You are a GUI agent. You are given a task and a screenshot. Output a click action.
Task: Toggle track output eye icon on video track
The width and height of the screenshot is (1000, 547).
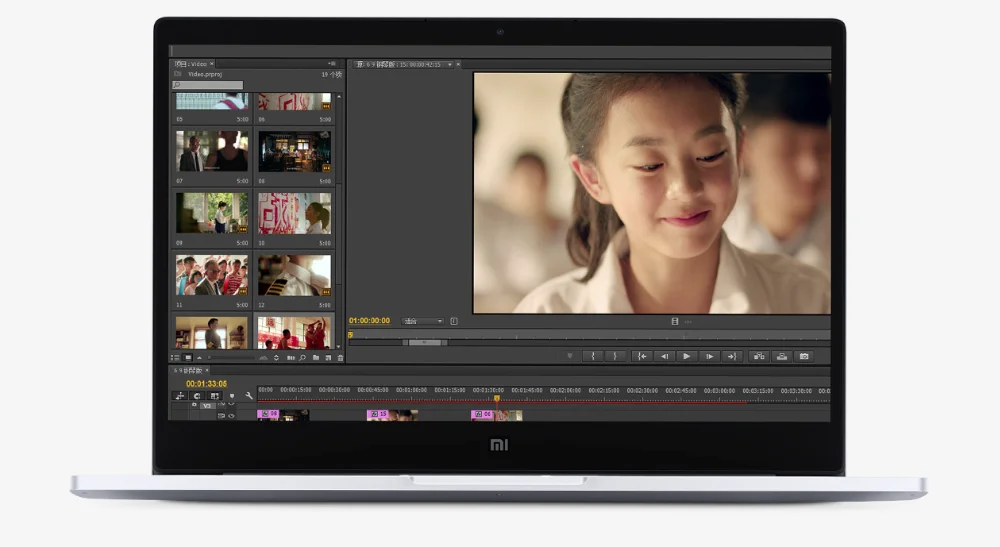[232, 416]
